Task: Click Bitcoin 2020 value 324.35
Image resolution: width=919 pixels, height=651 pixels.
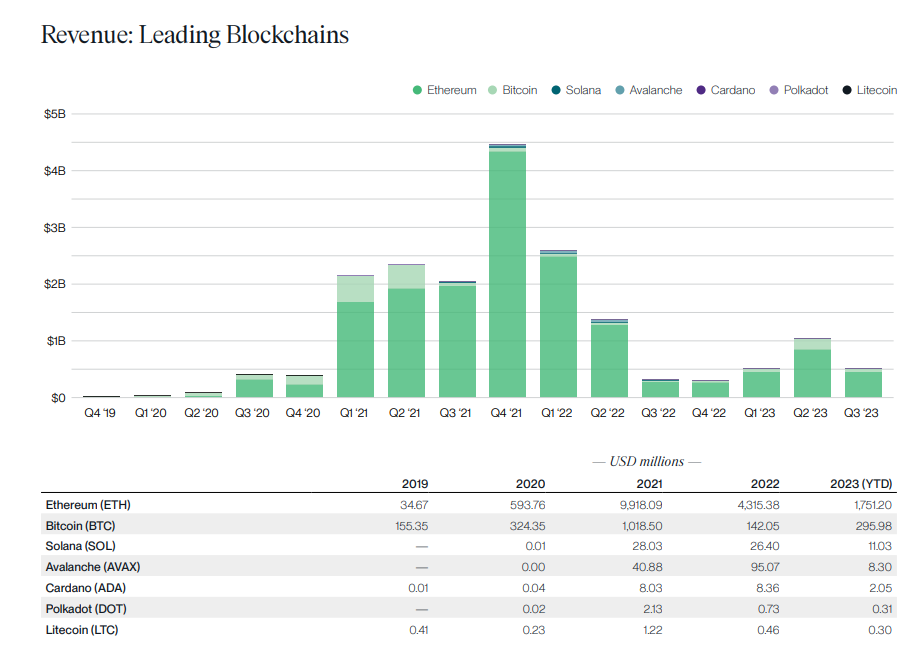Action: click(x=527, y=526)
